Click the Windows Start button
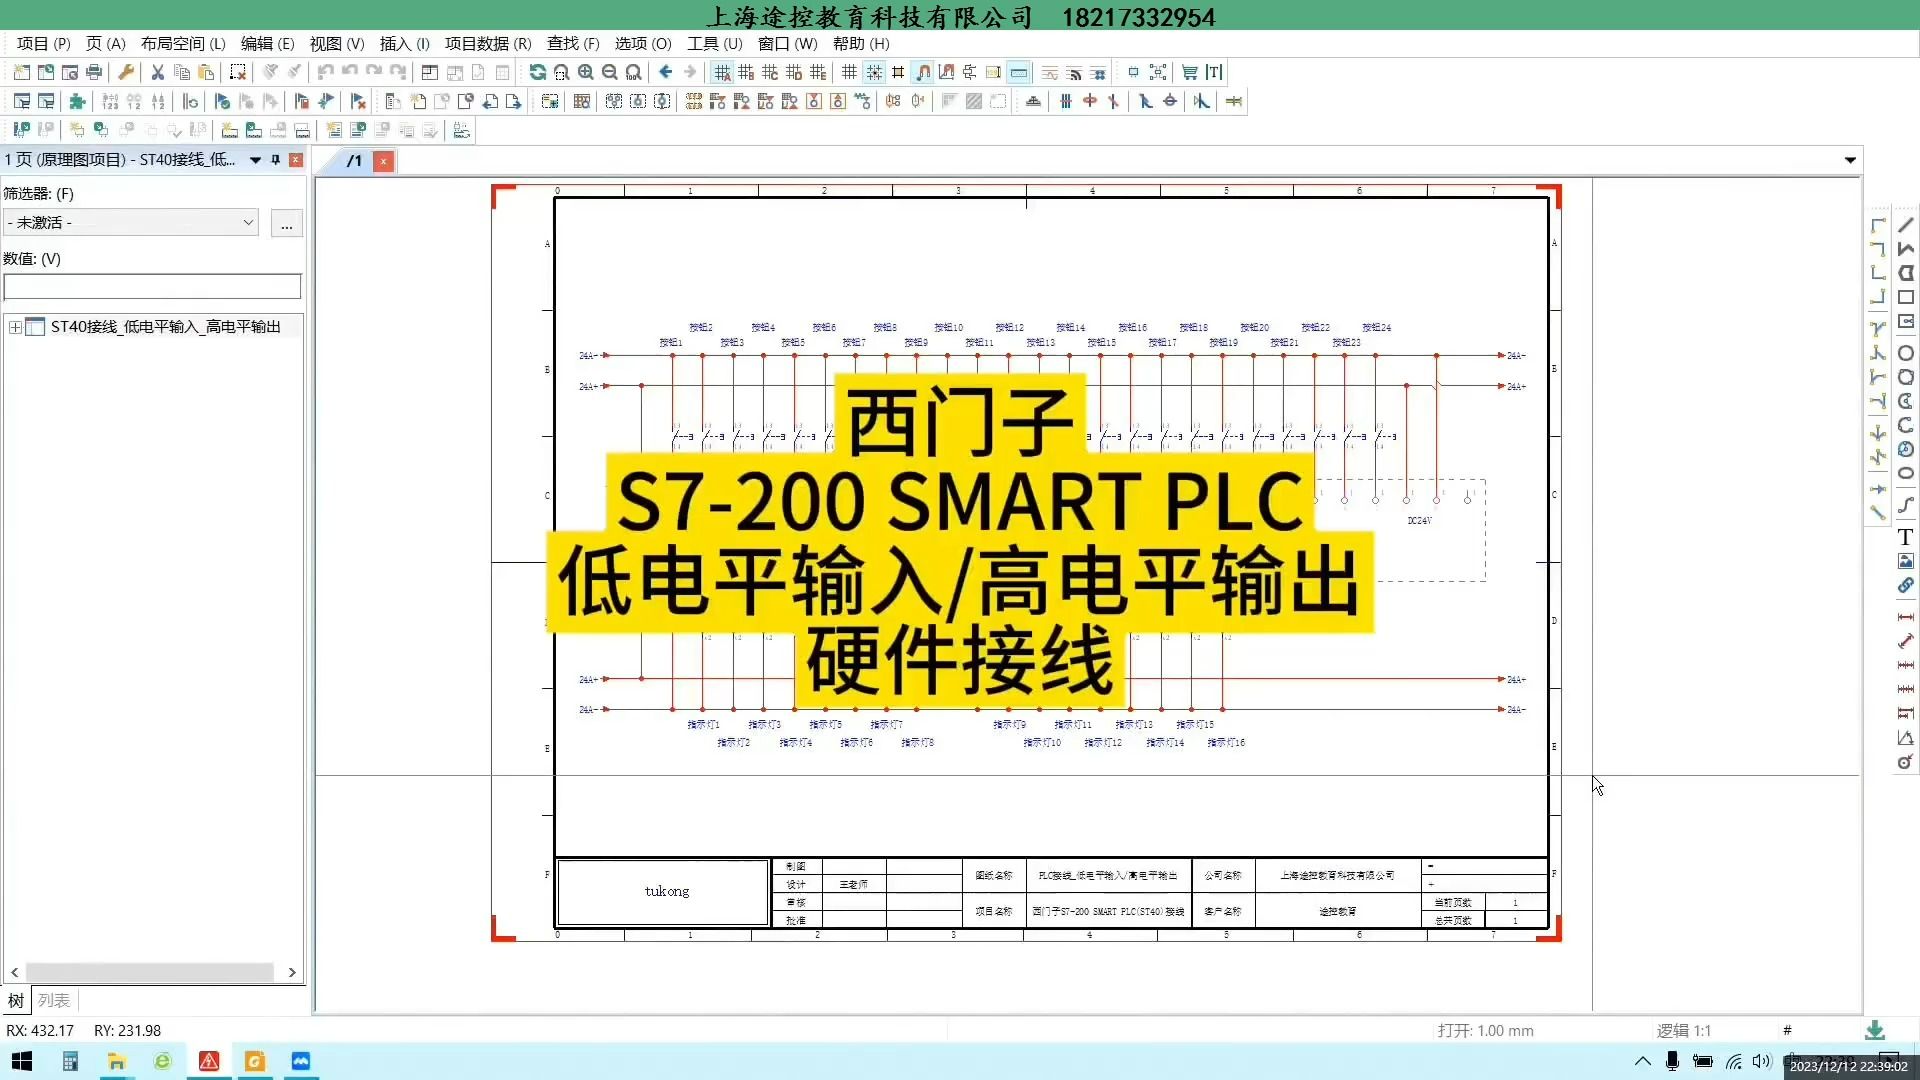 21,1061
